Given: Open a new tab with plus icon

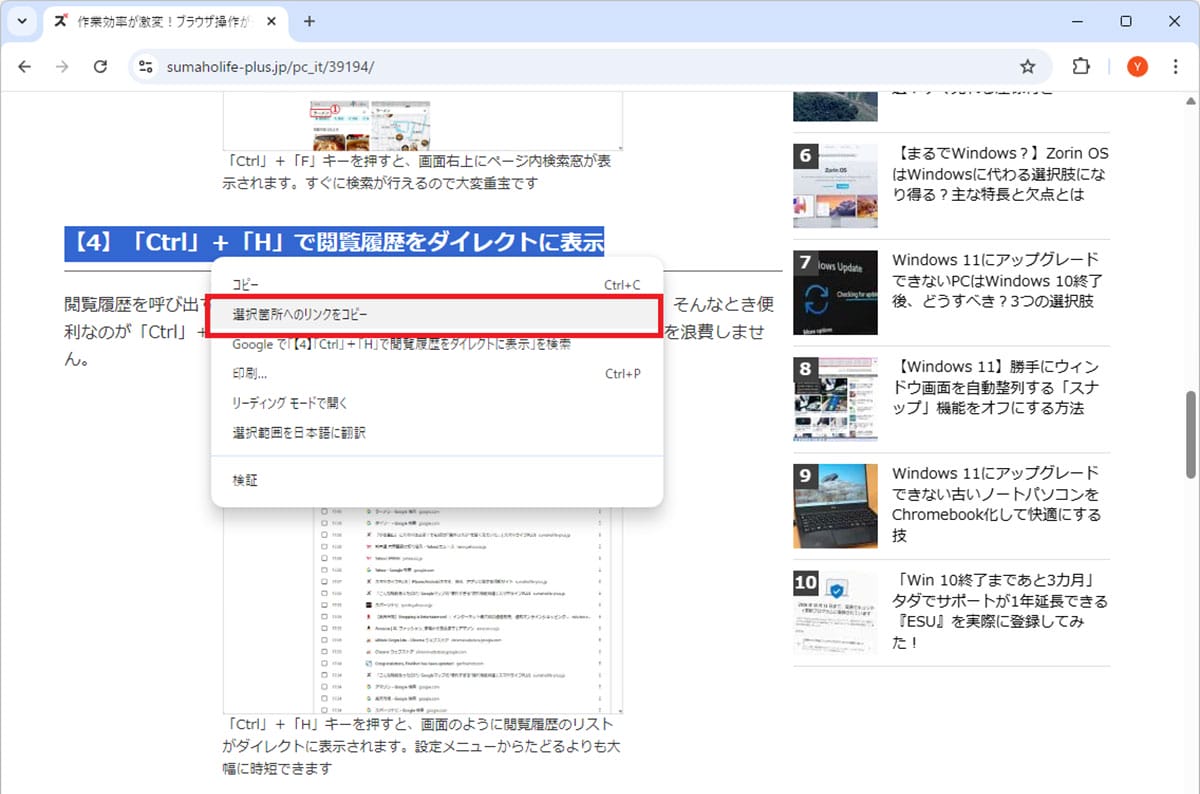Looking at the screenshot, I should [x=309, y=21].
